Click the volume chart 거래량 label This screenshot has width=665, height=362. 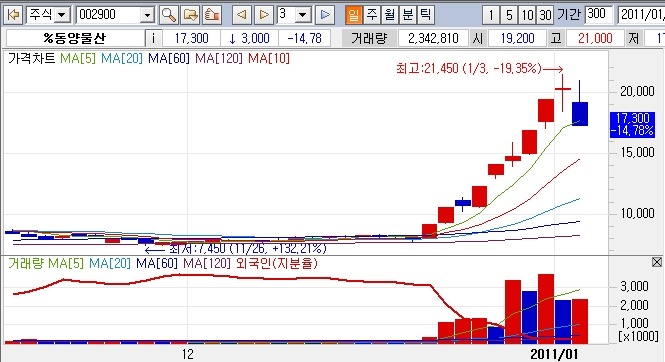(26, 263)
